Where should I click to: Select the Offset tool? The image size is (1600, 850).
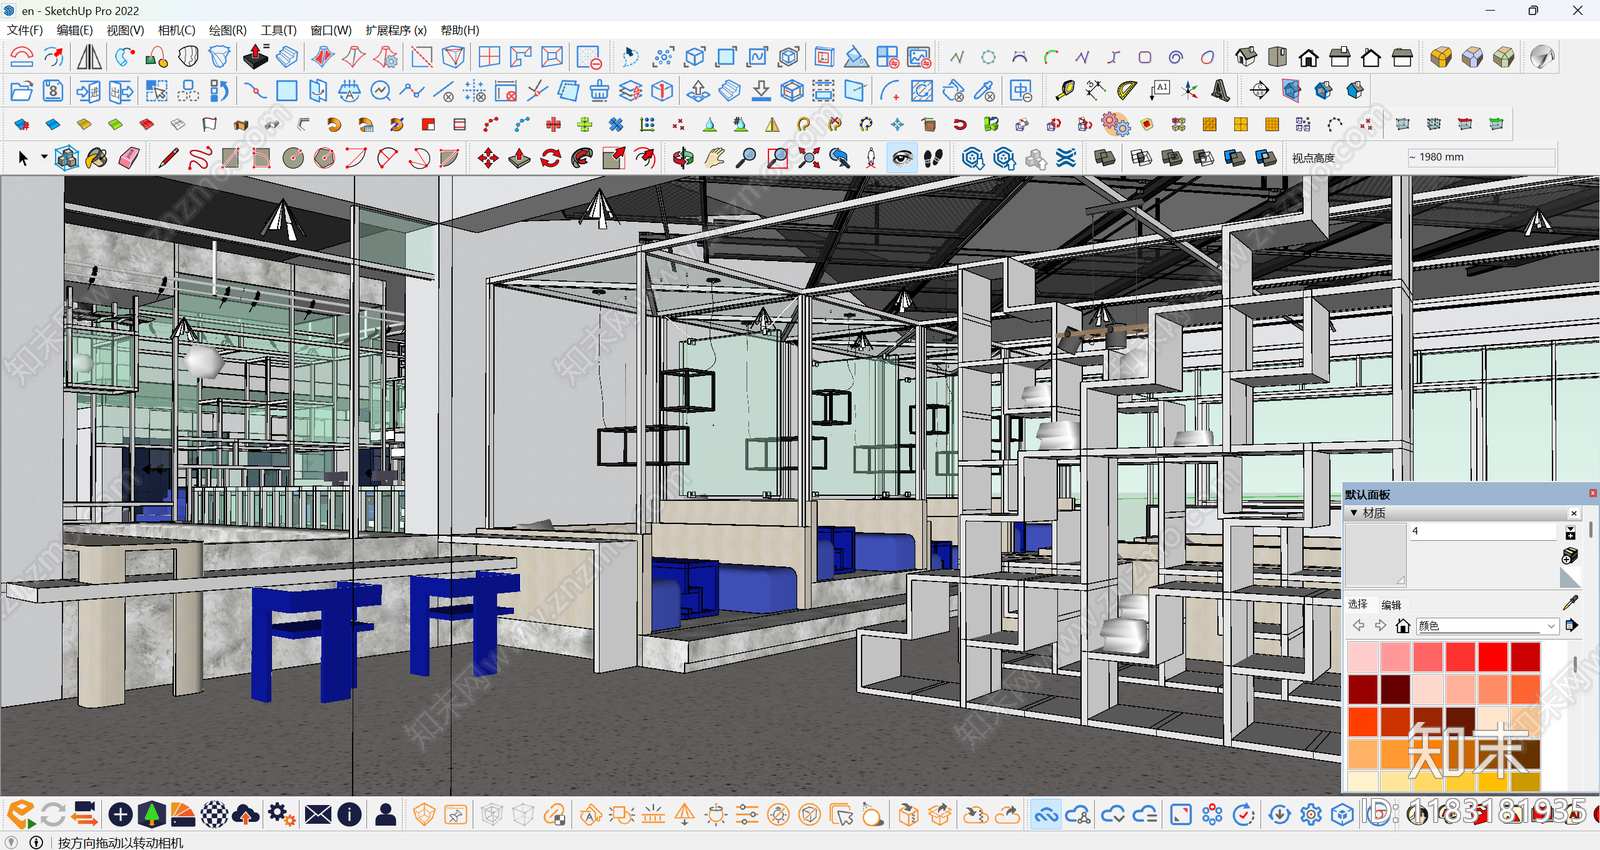645,158
